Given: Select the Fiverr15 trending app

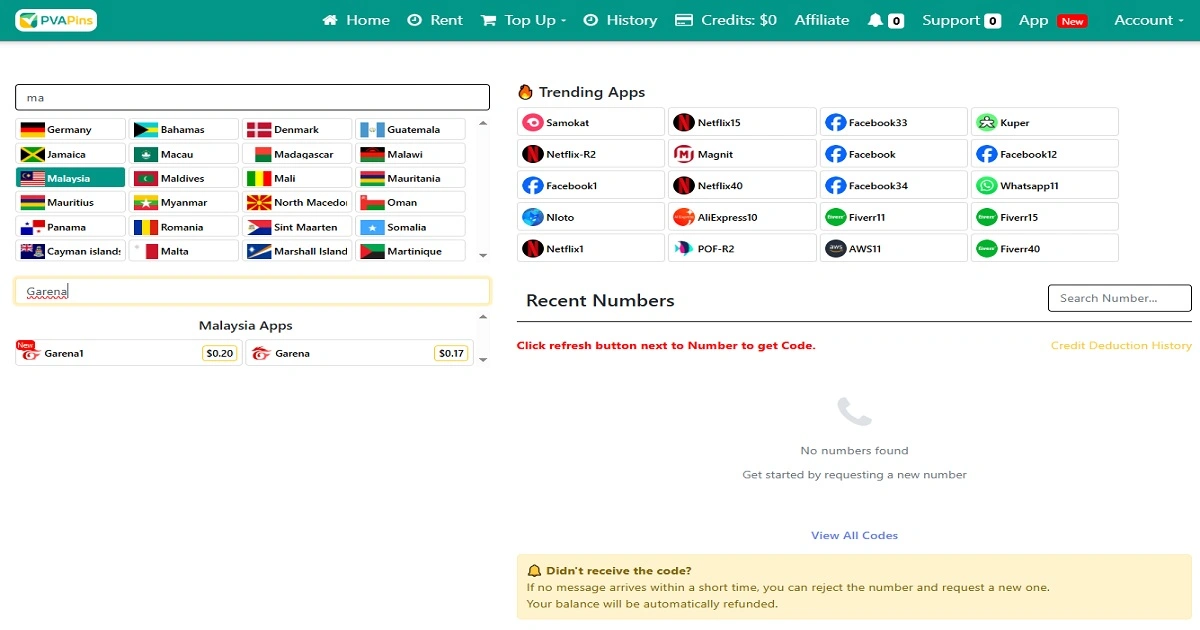Looking at the screenshot, I should coord(1045,217).
